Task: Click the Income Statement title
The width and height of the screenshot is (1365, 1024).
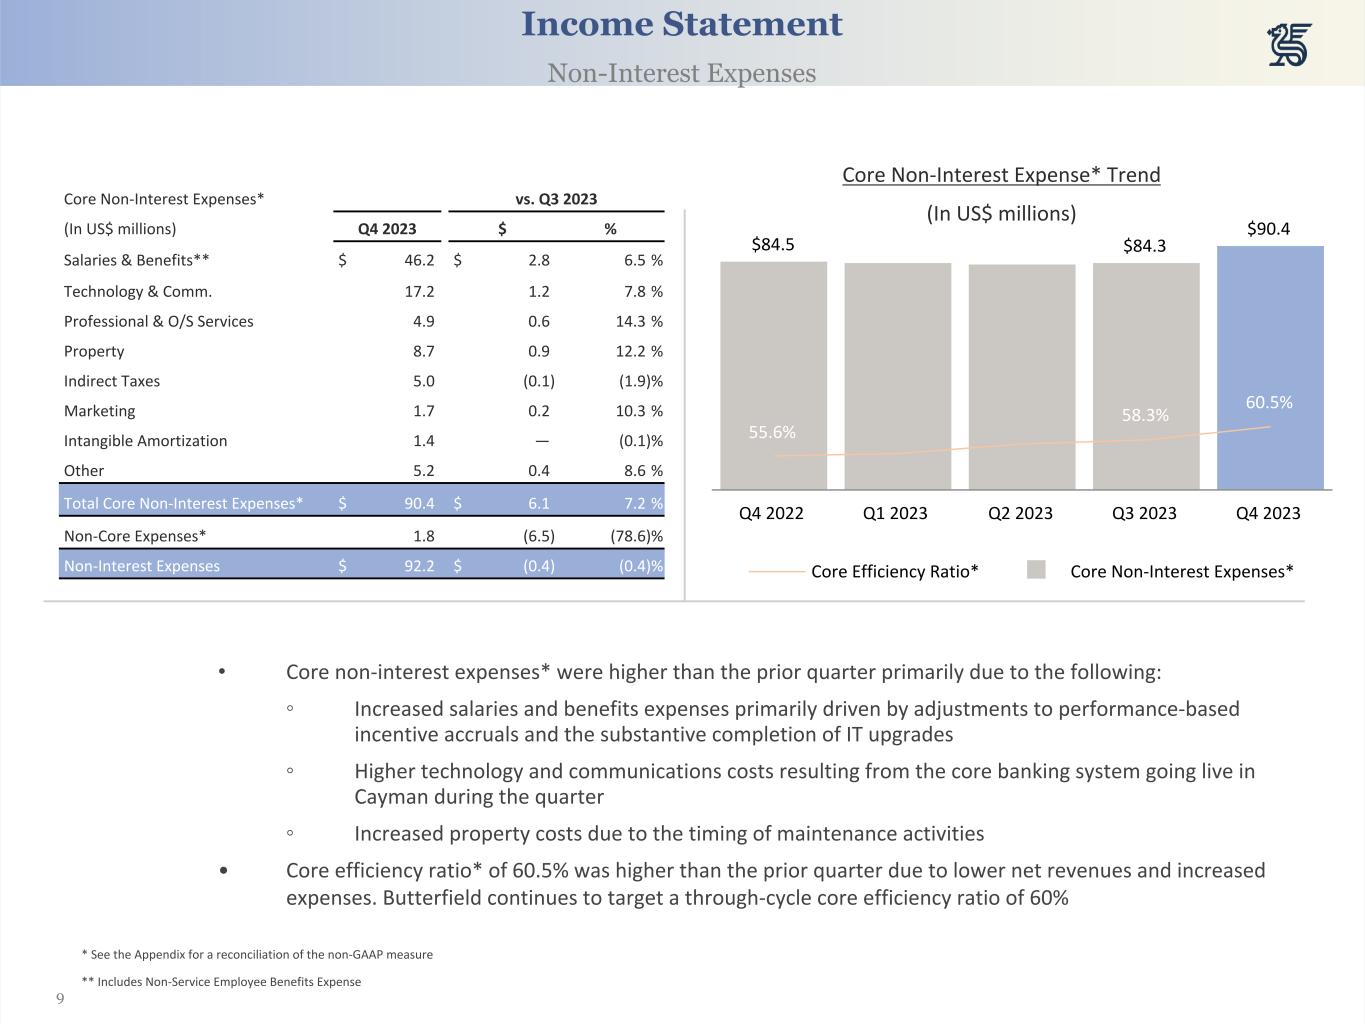Action: pos(681,25)
